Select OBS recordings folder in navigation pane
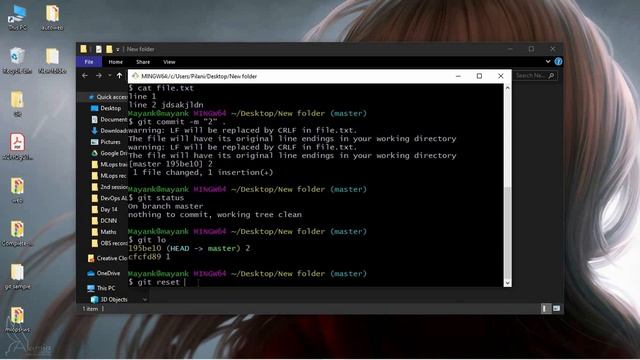The width and height of the screenshot is (640, 360). 109,243
